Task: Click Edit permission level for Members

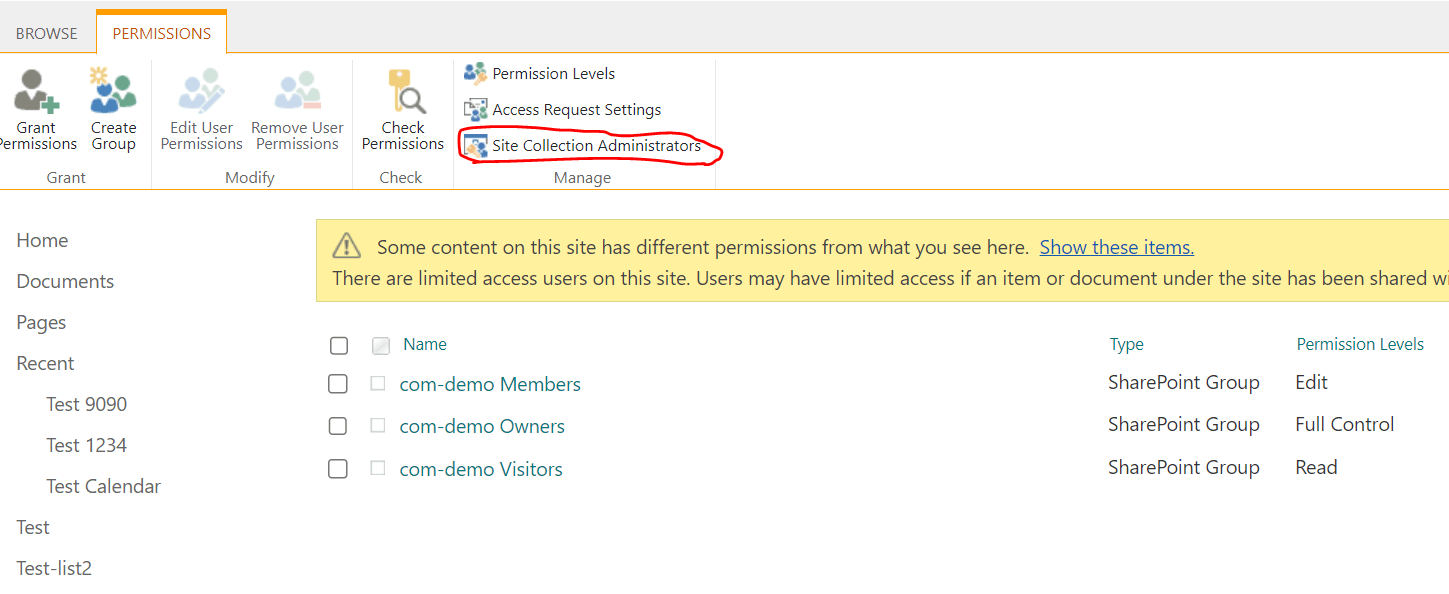Action: click(x=1312, y=382)
